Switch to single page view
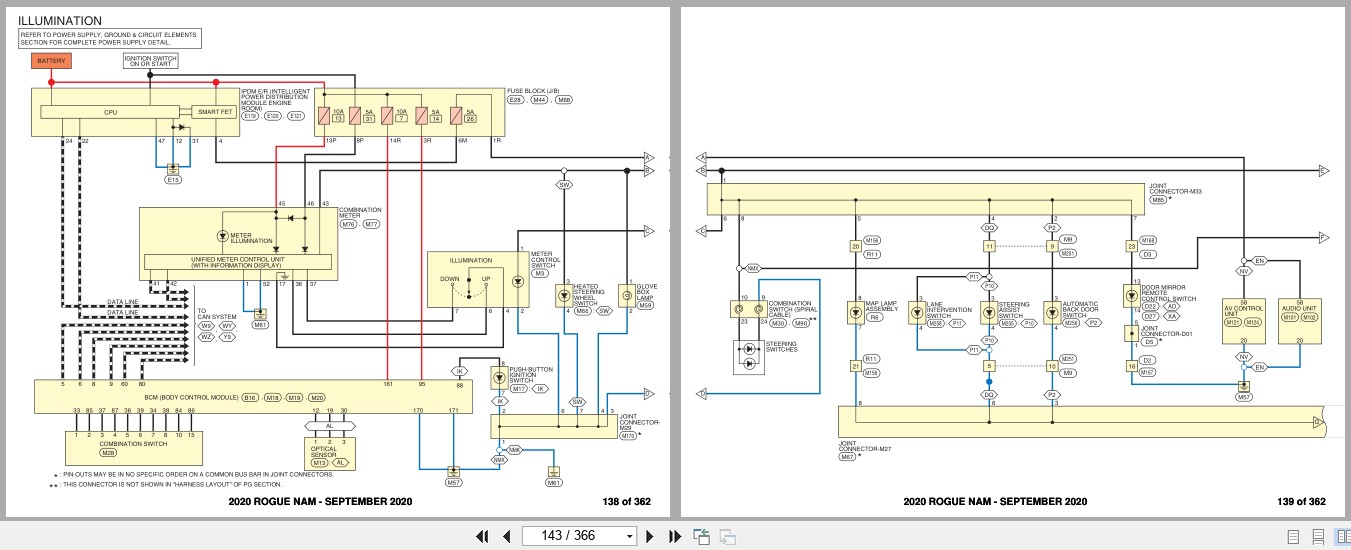The width and height of the screenshot is (1351, 550). click(x=1293, y=537)
